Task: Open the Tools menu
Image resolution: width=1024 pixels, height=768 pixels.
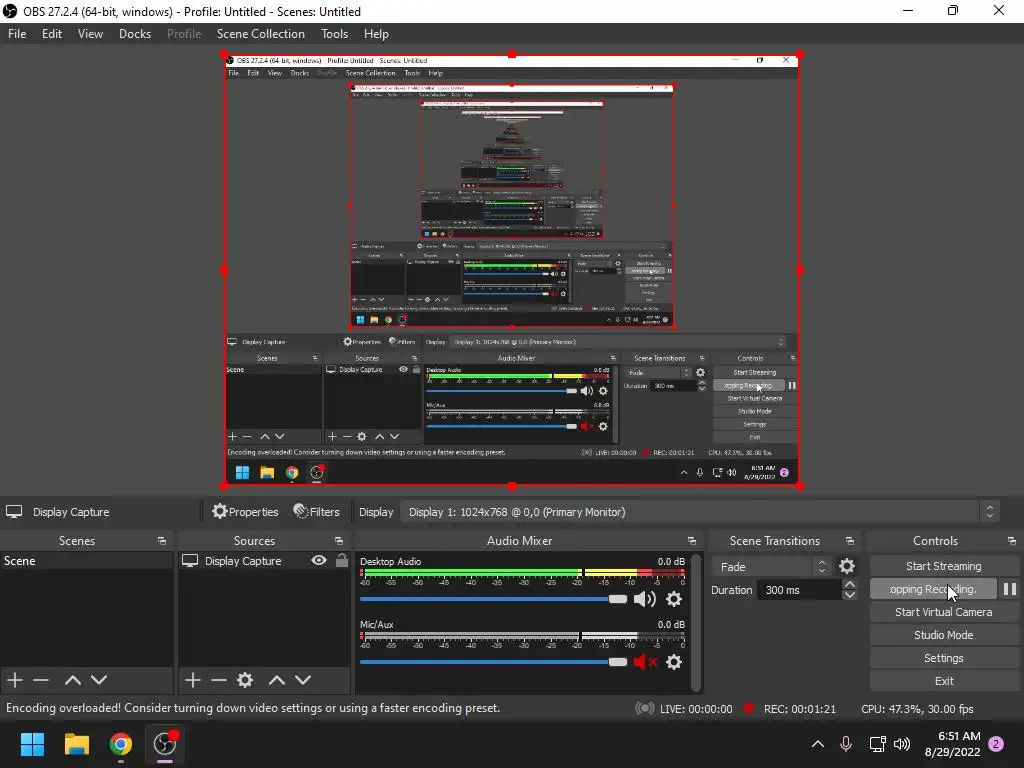Action: (x=334, y=34)
